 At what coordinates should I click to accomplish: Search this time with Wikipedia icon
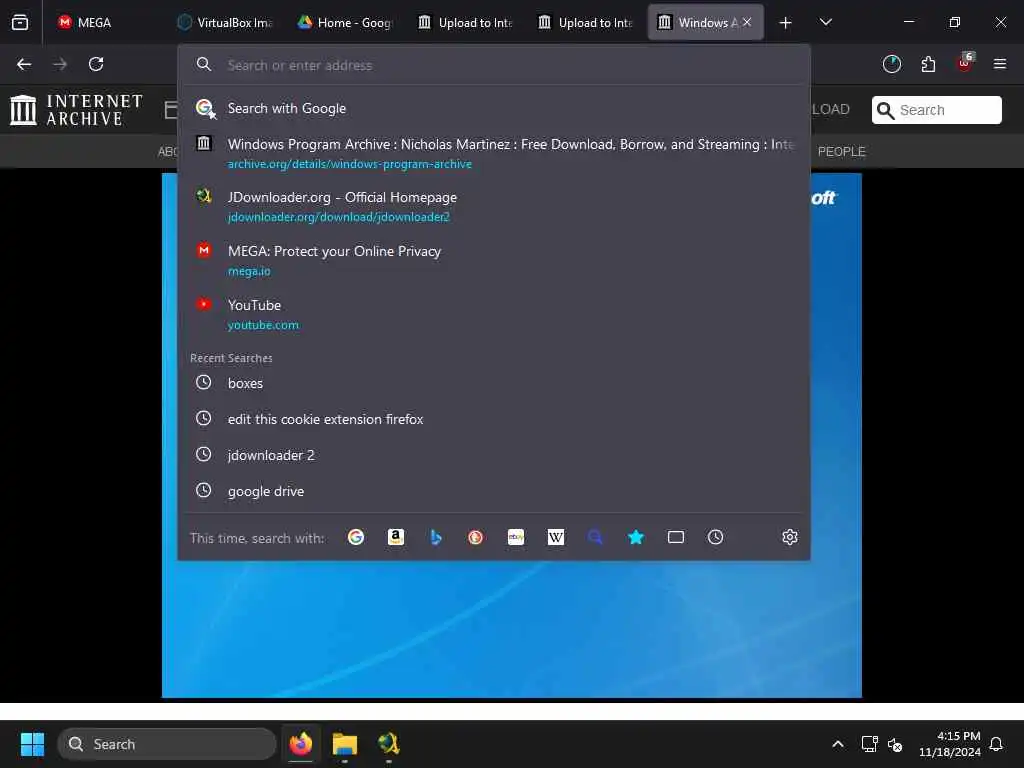click(556, 537)
